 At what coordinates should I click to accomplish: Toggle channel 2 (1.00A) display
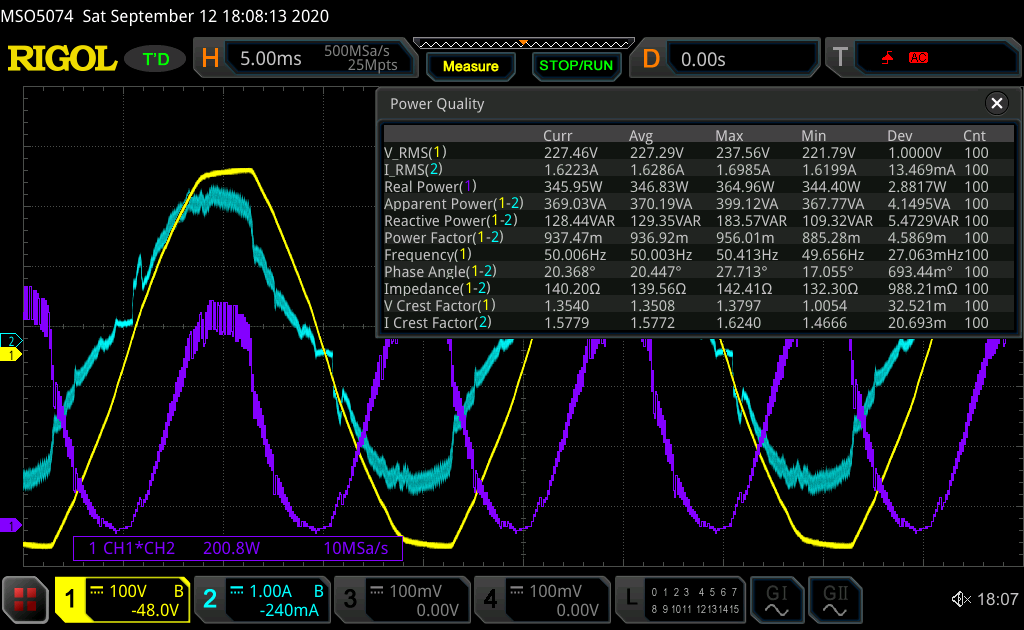(x=261, y=600)
